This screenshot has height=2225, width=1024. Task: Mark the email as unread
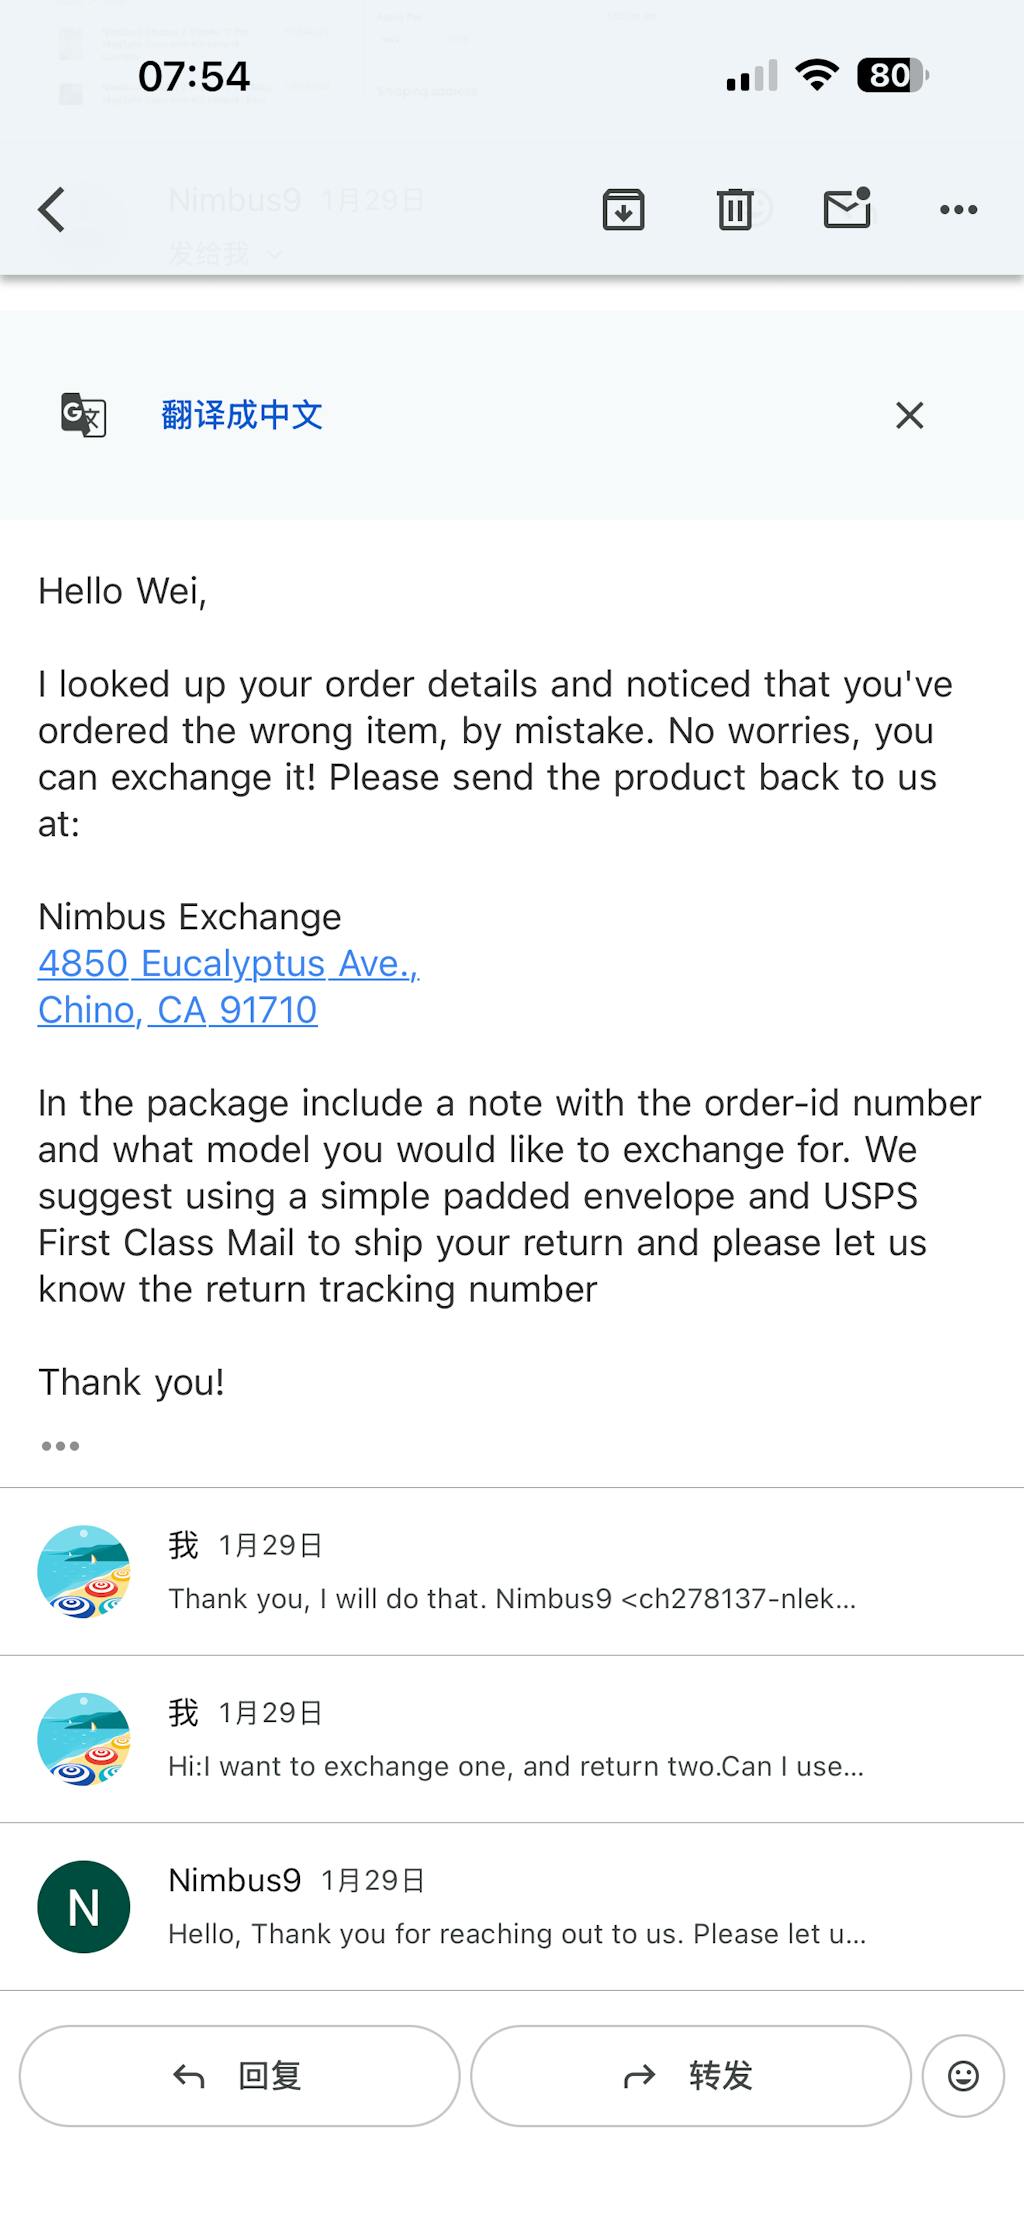pos(847,208)
